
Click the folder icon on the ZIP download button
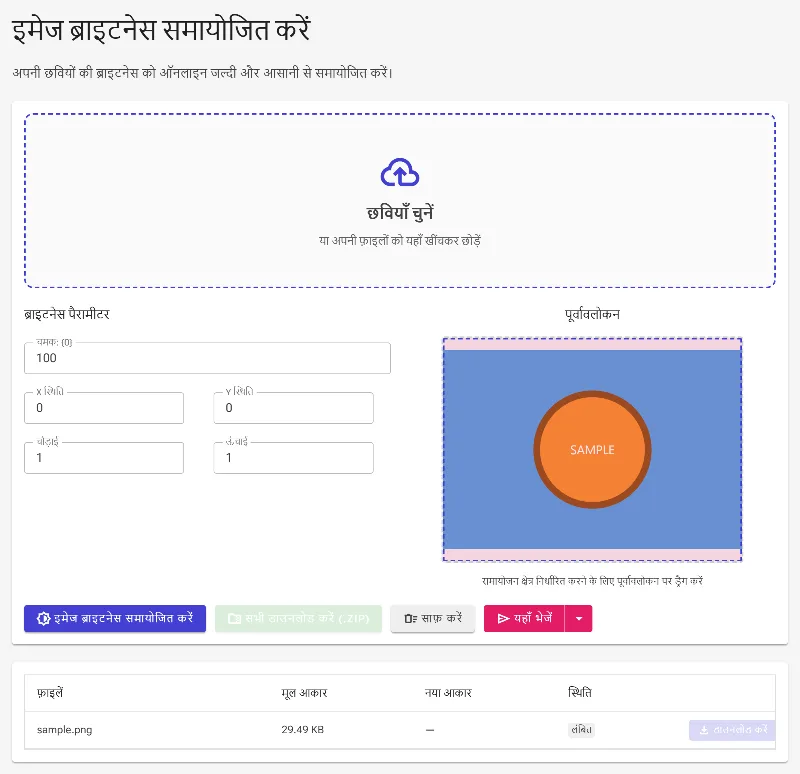coord(234,618)
